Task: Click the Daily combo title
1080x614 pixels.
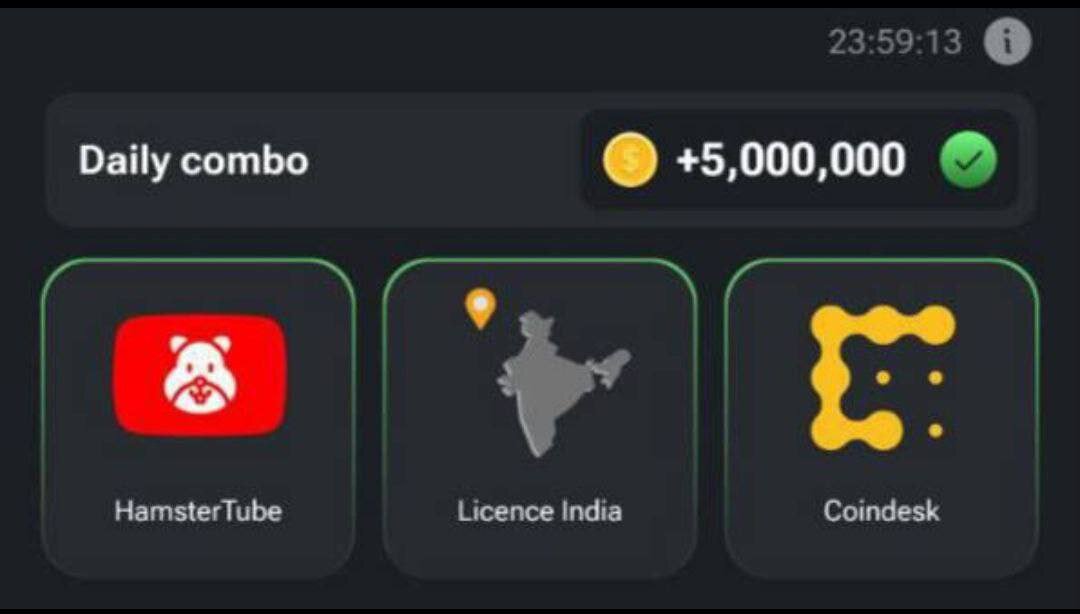Action: click(x=194, y=161)
